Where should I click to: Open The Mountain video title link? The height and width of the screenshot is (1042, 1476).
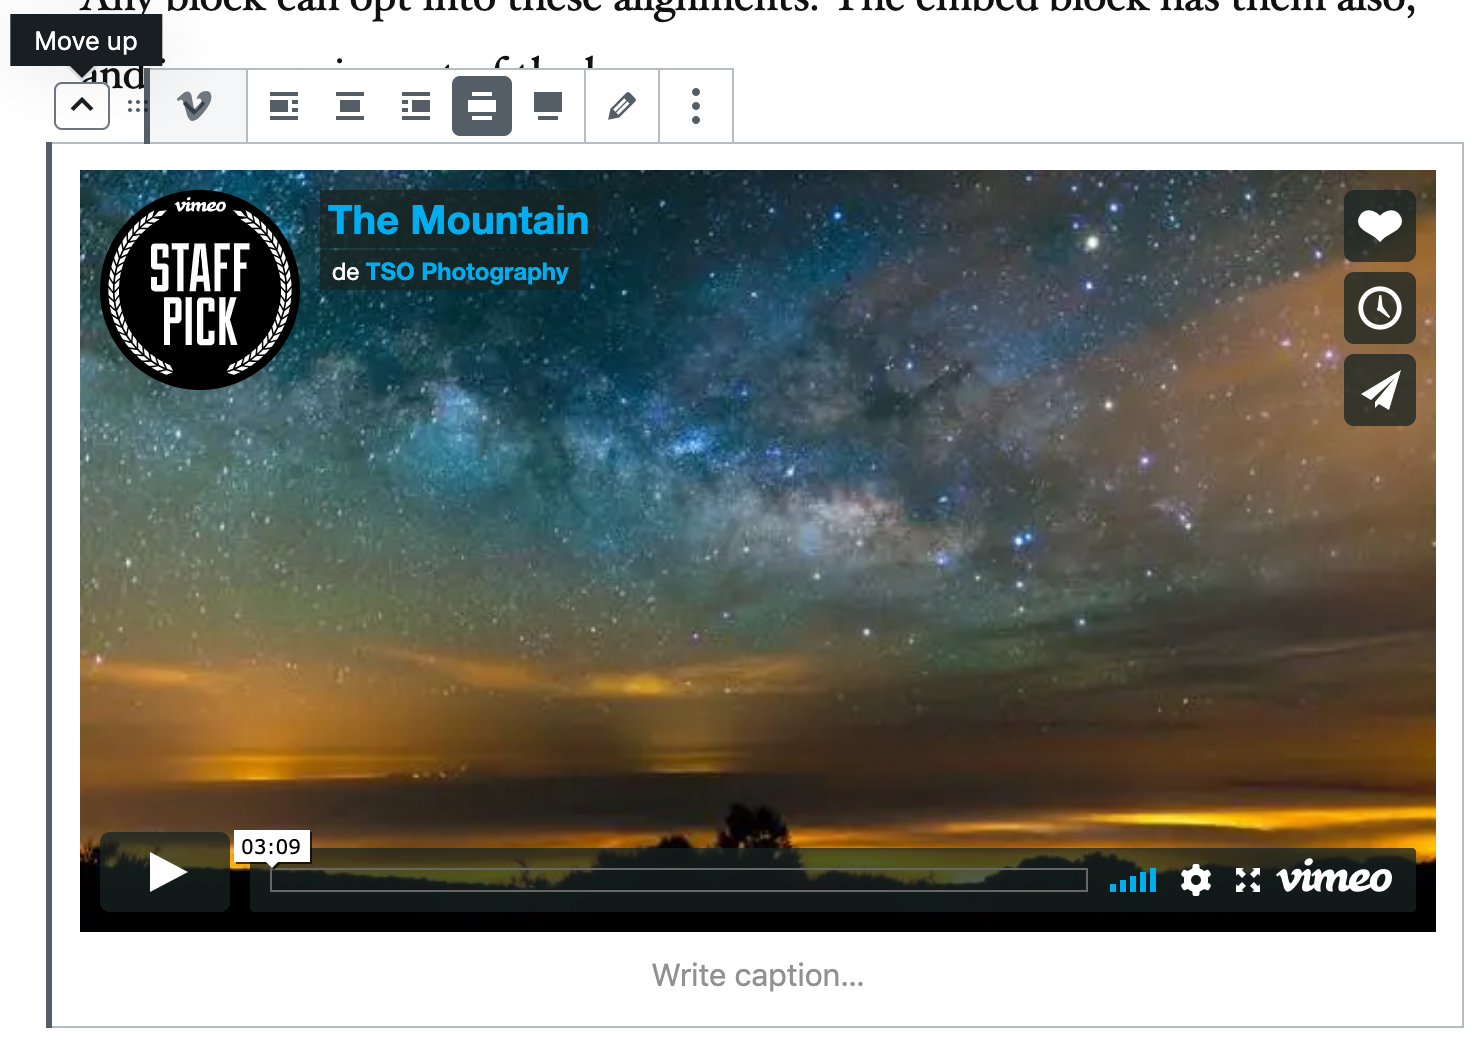click(x=459, y=220)
